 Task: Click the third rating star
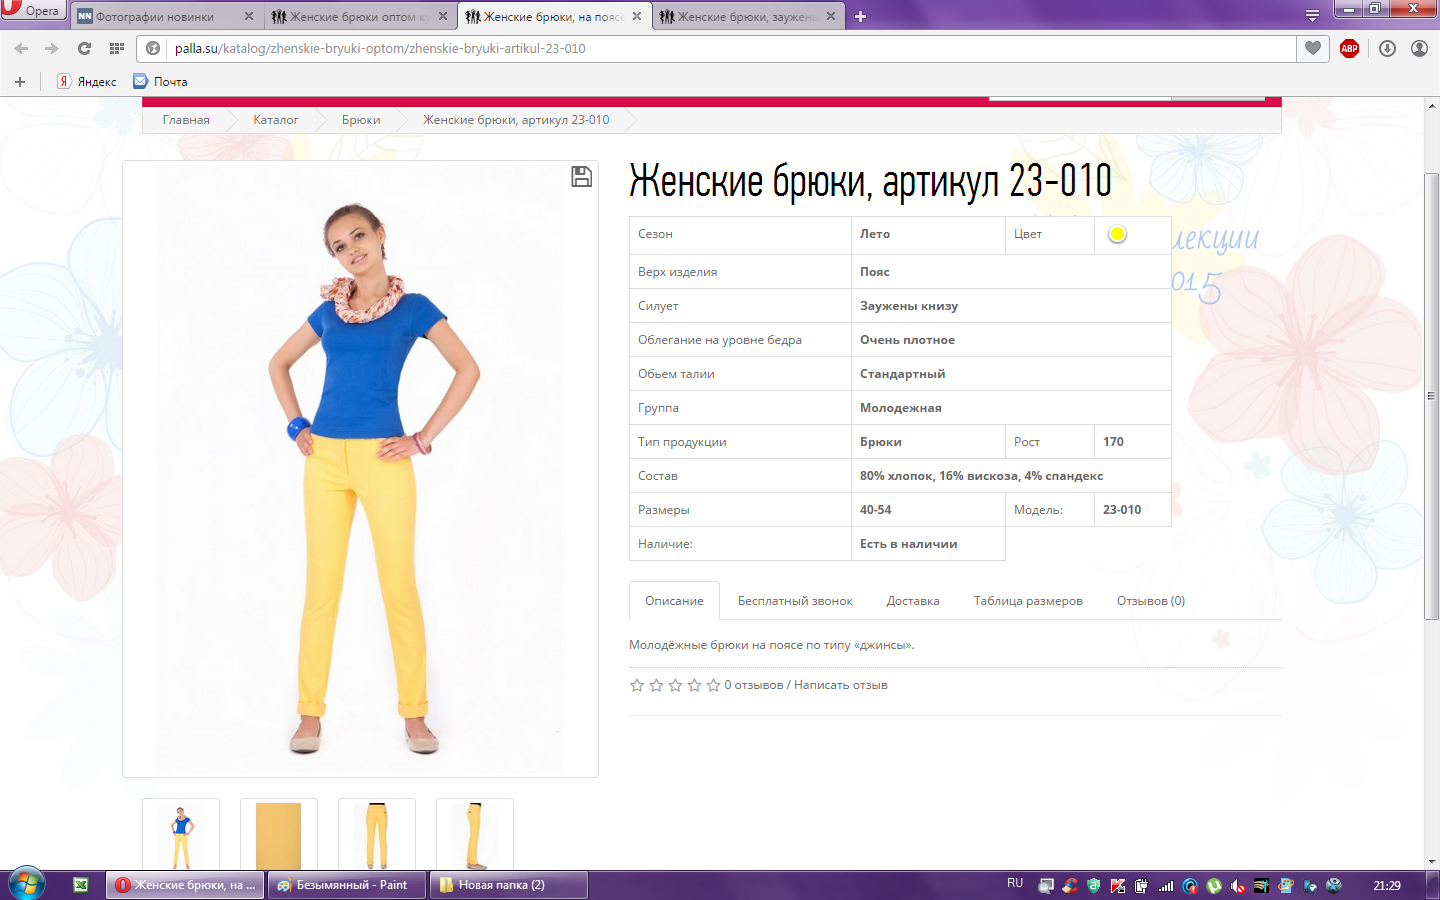click(675, 685)
